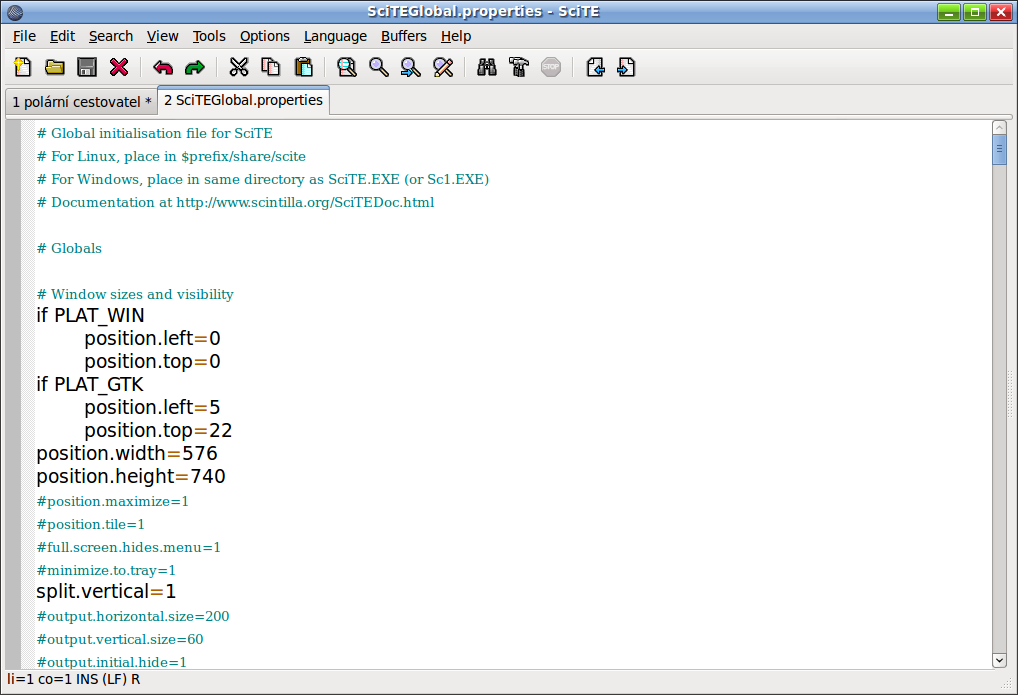Click the comment '#full.screen.hides.menu=1'
The width and height of the screenshot is (1018, 695).
129,548
